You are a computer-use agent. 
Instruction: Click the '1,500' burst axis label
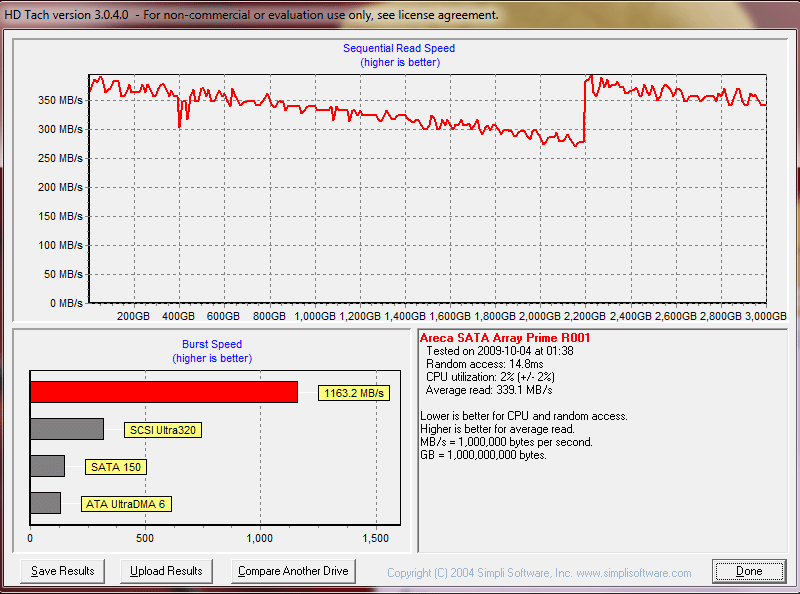376,538
